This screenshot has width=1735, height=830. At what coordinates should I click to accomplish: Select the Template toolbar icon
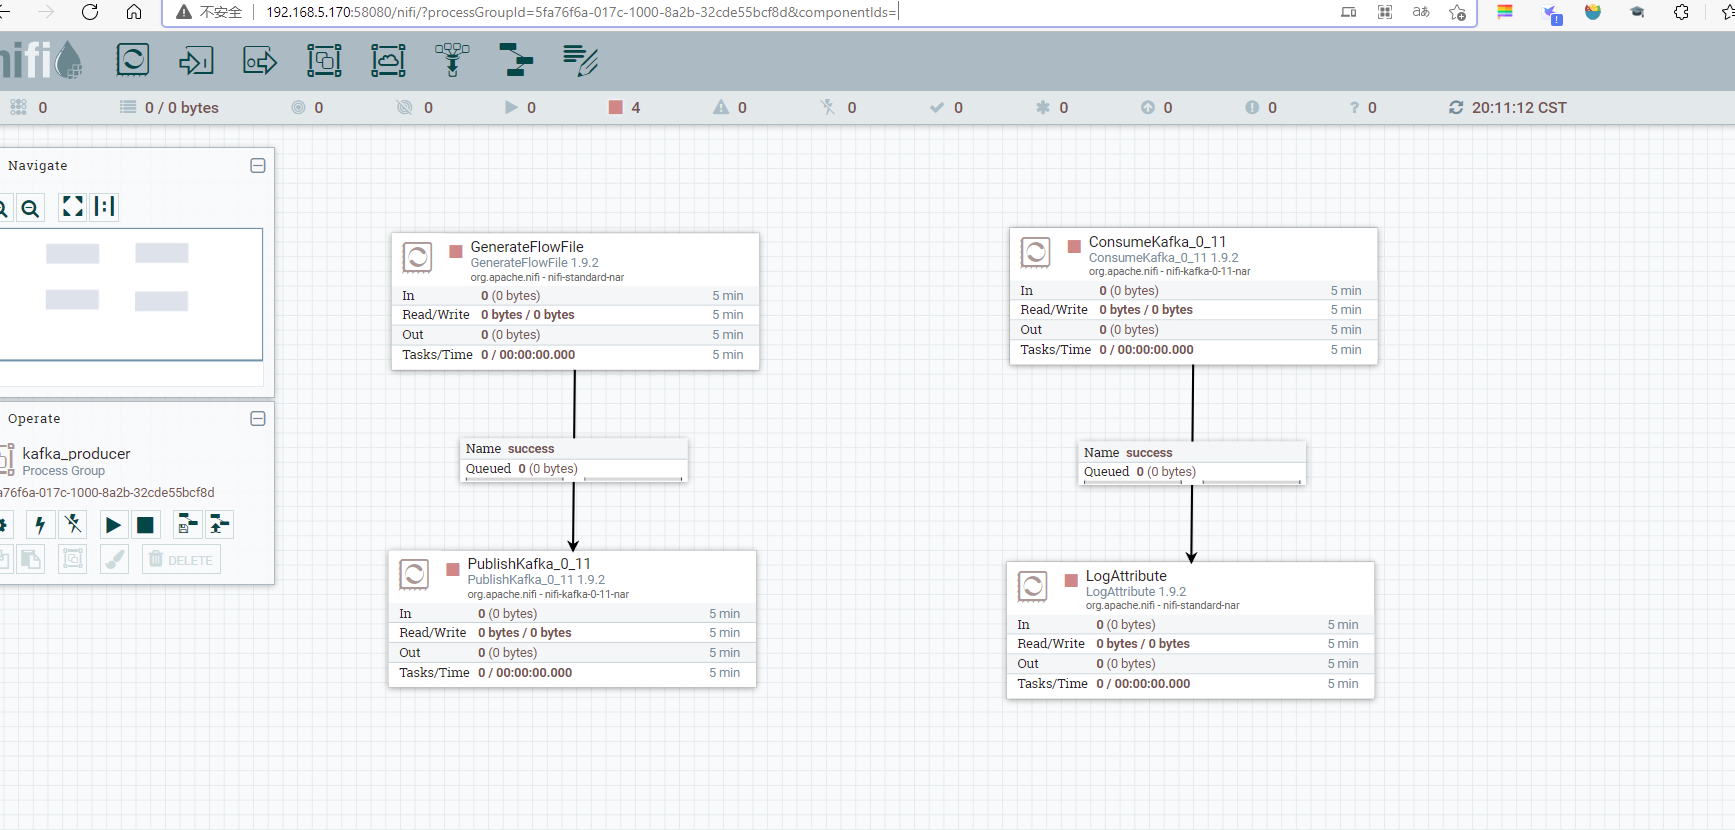pos(516,60)
